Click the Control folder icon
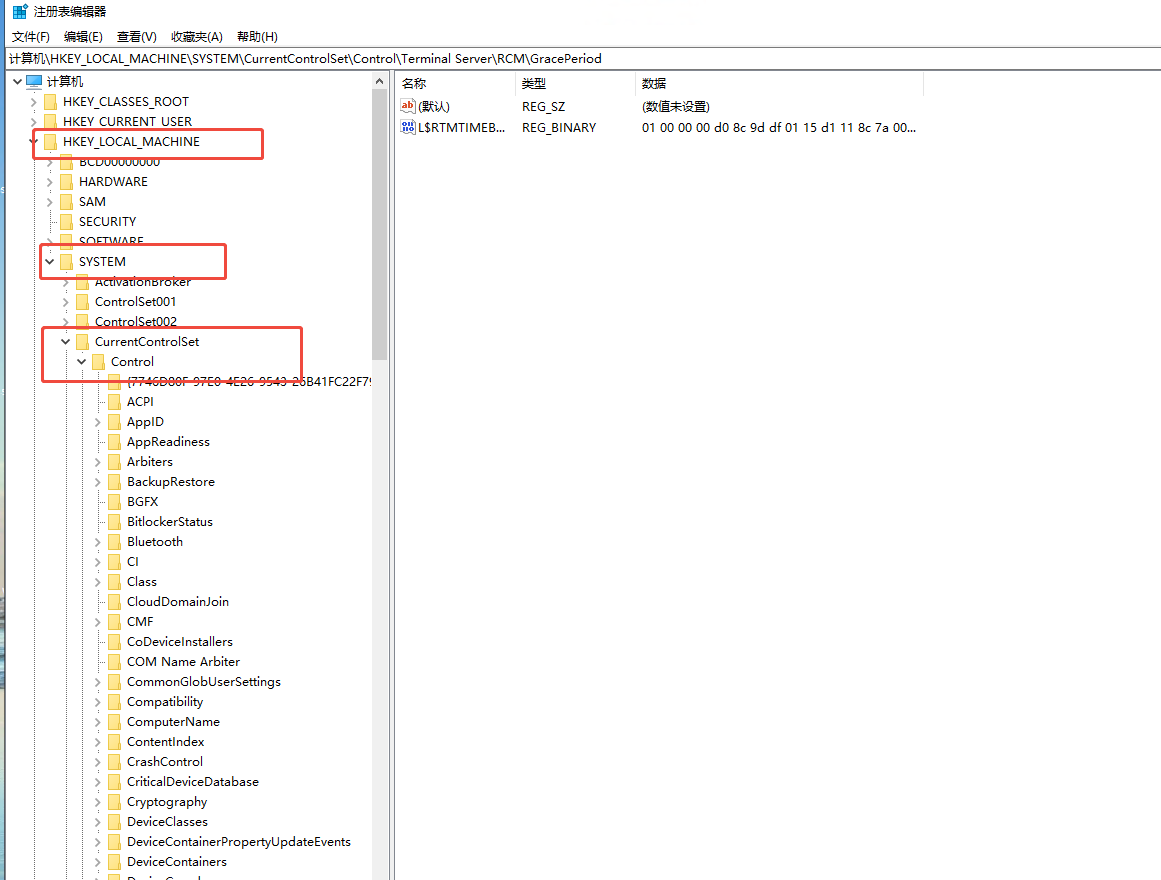Screen dimensions: 1161x880 (x=98, y=361)
